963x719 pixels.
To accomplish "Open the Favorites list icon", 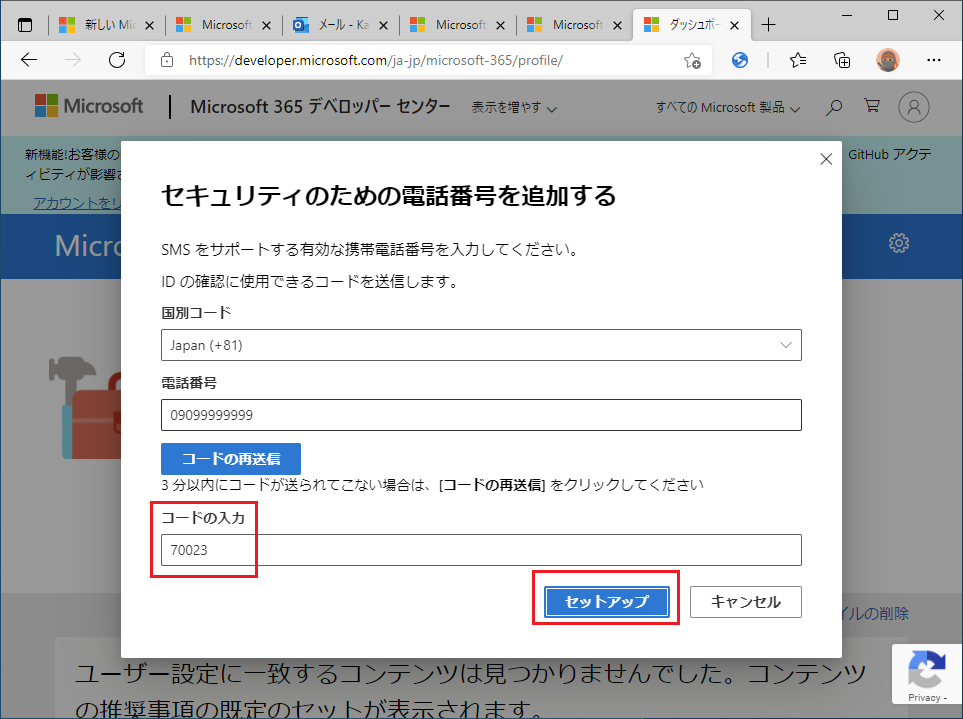I will [x=798, y=60].
